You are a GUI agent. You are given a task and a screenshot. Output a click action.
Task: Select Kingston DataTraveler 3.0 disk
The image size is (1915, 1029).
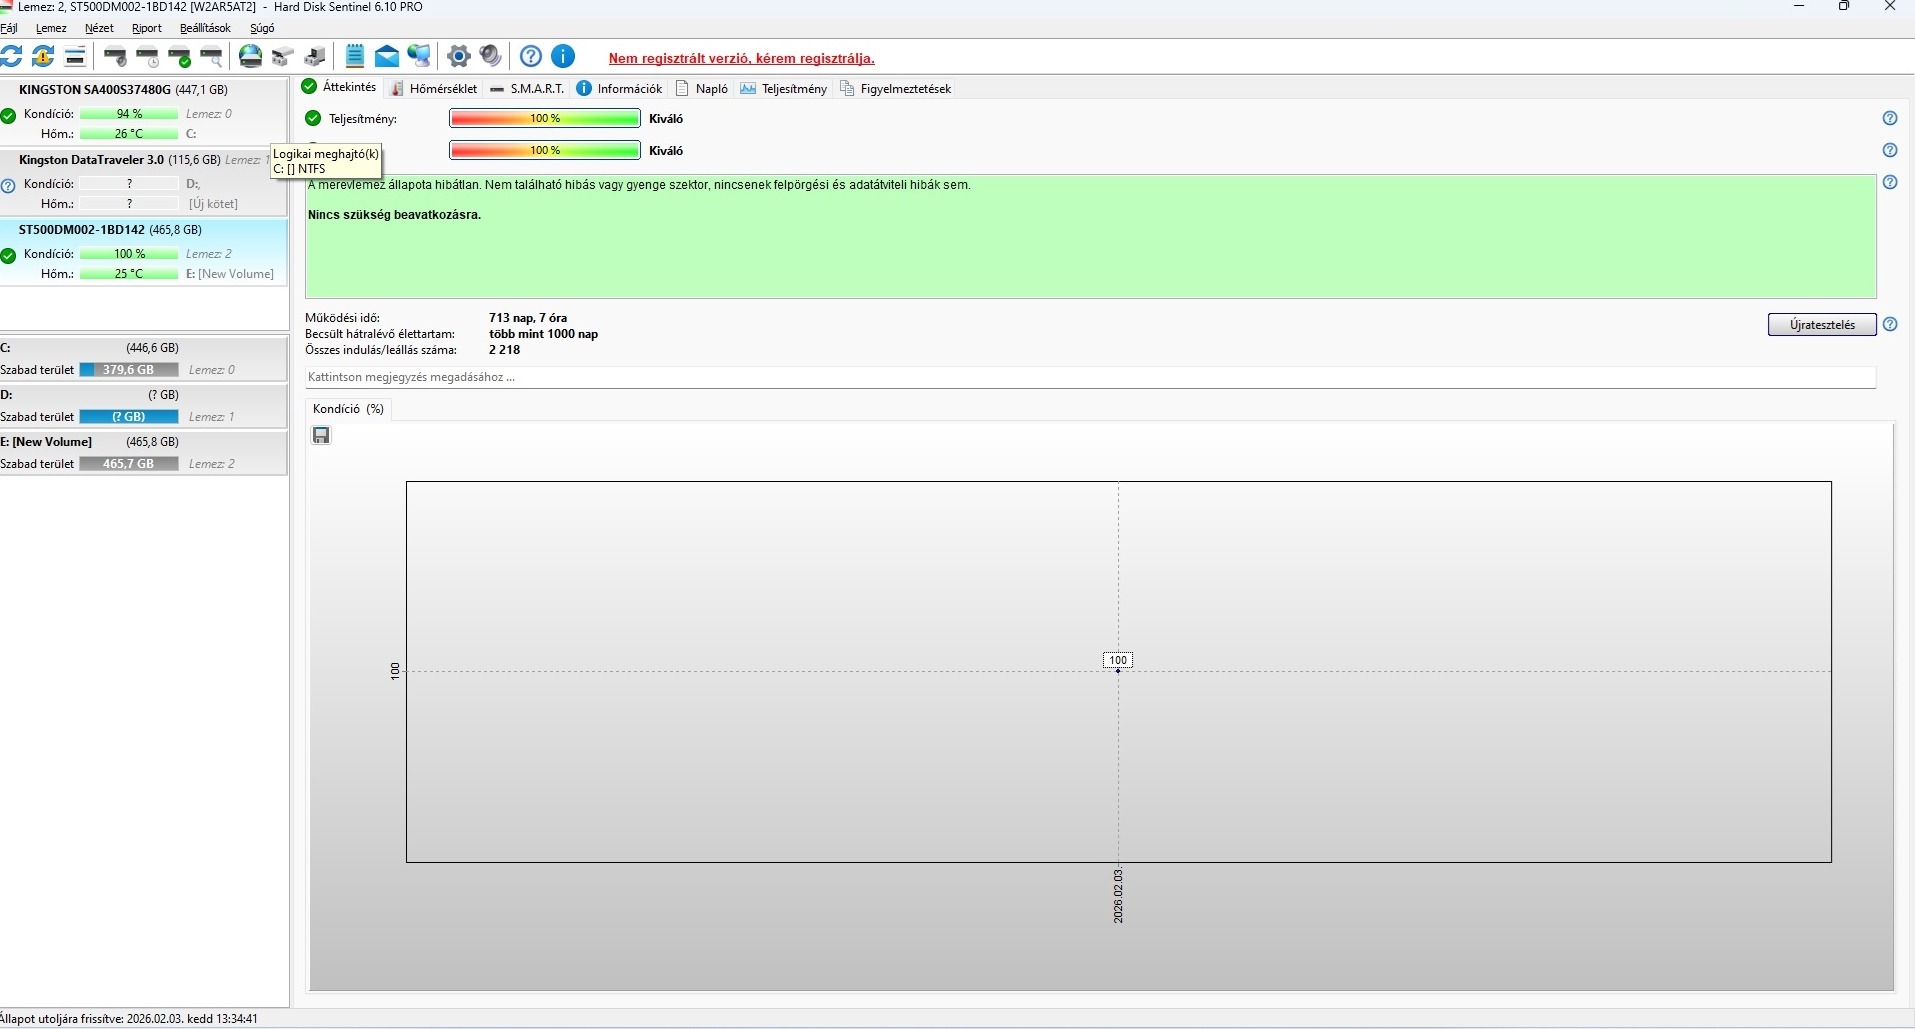[144, 182]
